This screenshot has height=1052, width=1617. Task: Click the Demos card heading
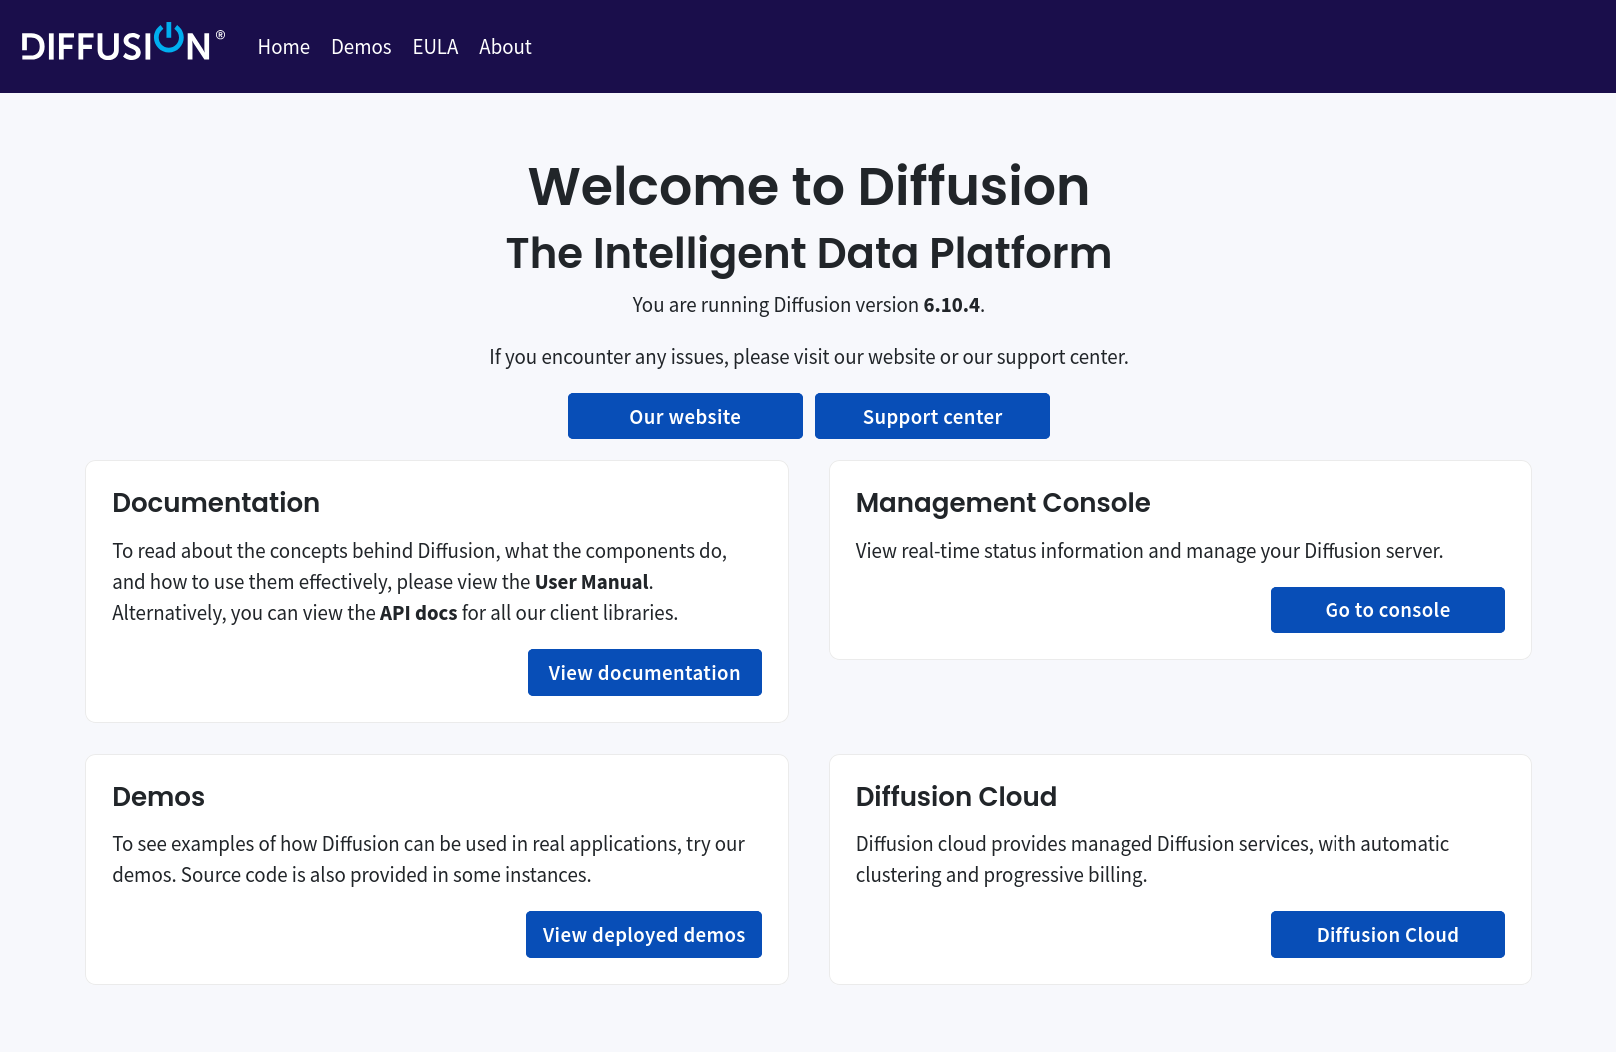pyautogui.click(x=158, y=797)
